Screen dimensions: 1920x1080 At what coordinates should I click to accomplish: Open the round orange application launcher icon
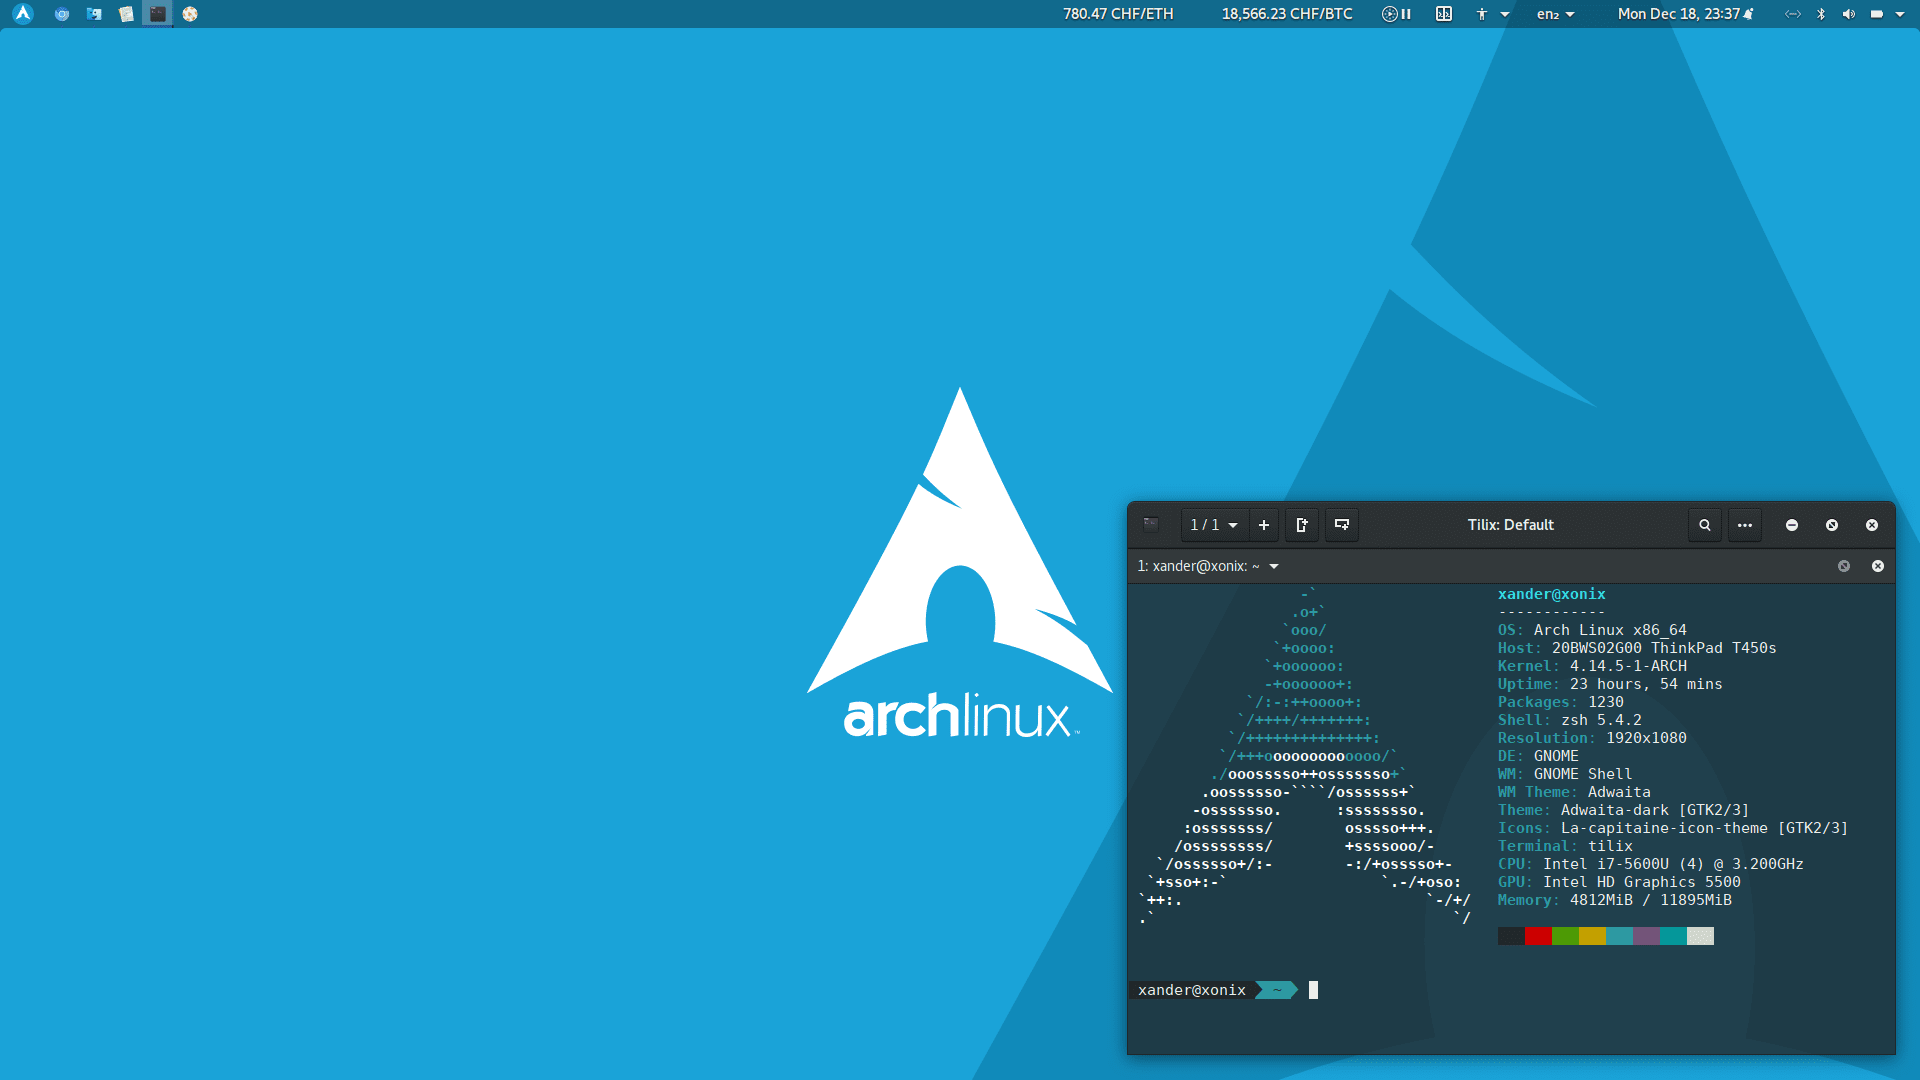click(x=190, y=14)
